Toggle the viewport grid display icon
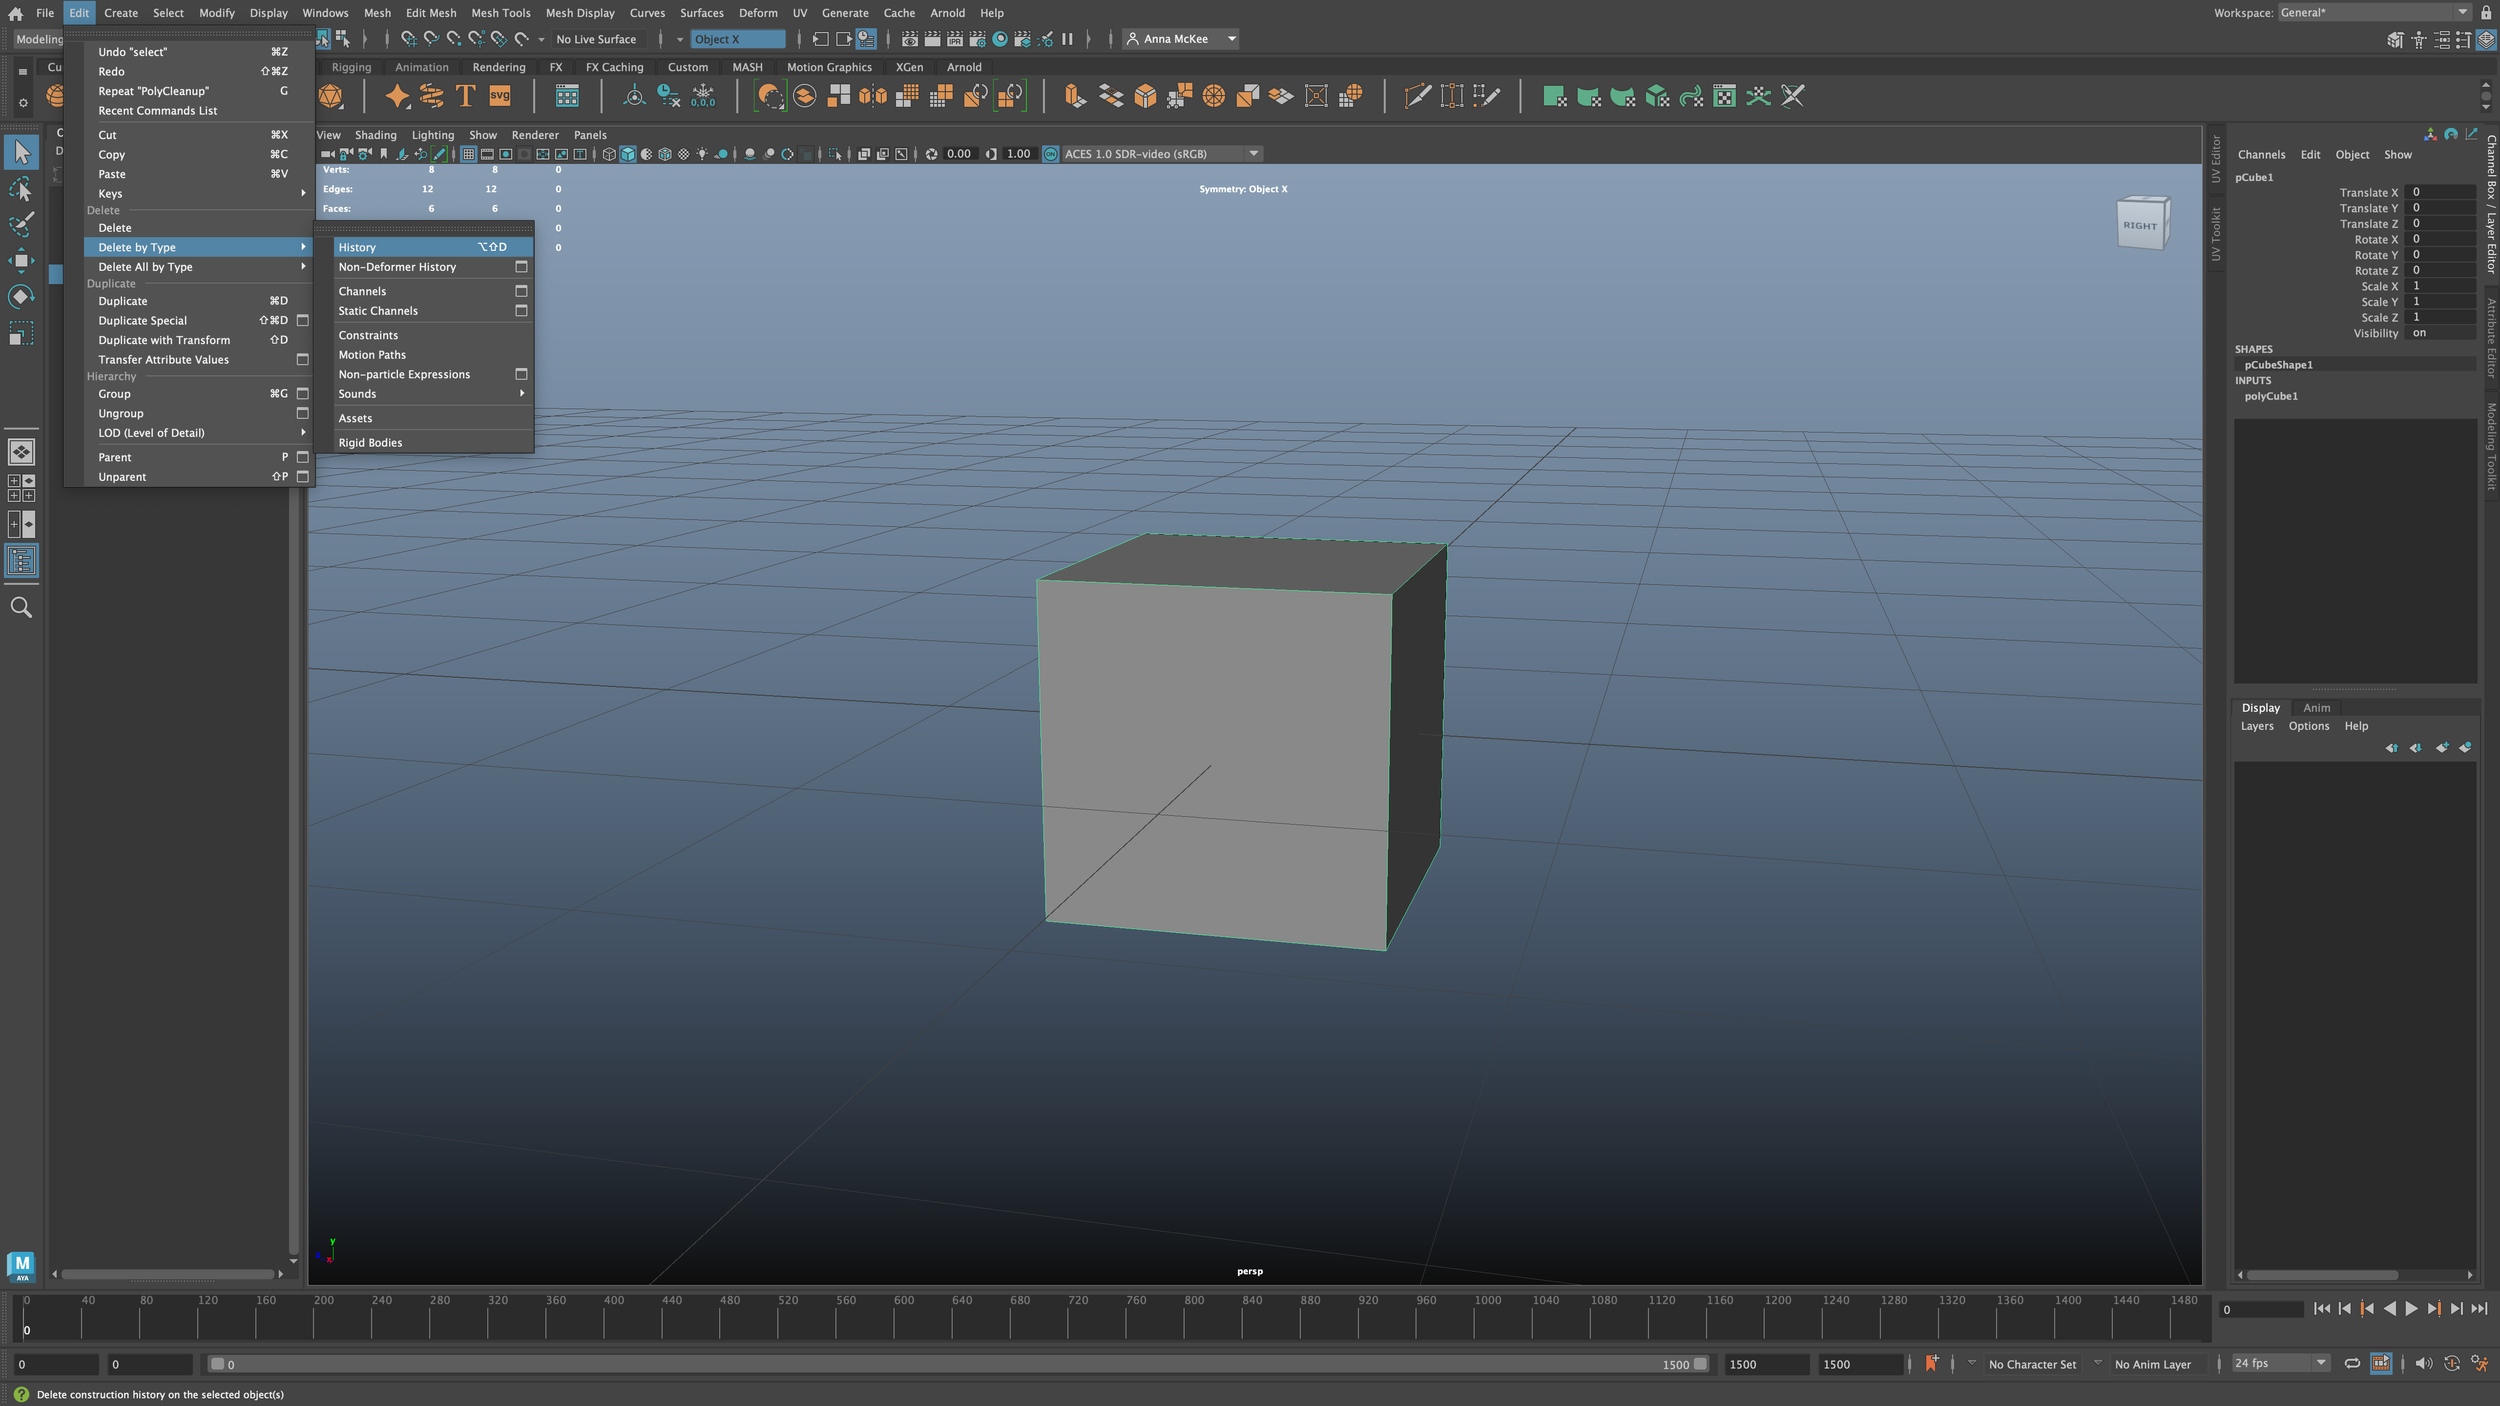The height and width of the screenshot is (1406, 2500). point(468,154)
